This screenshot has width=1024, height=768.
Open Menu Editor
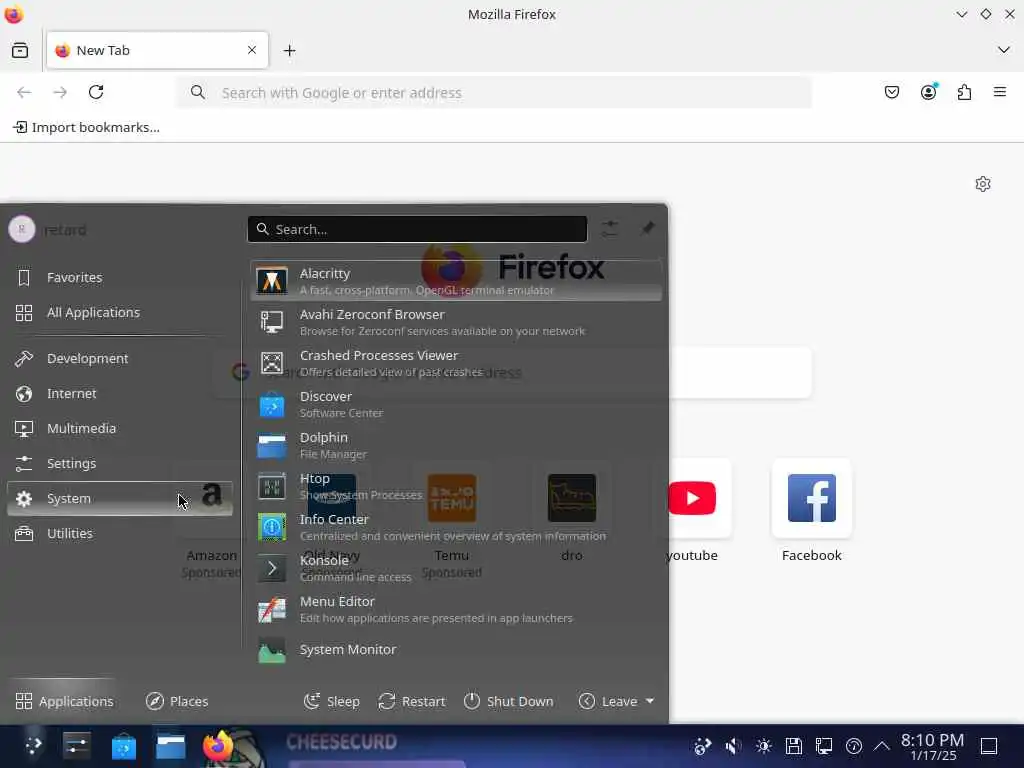456,609
